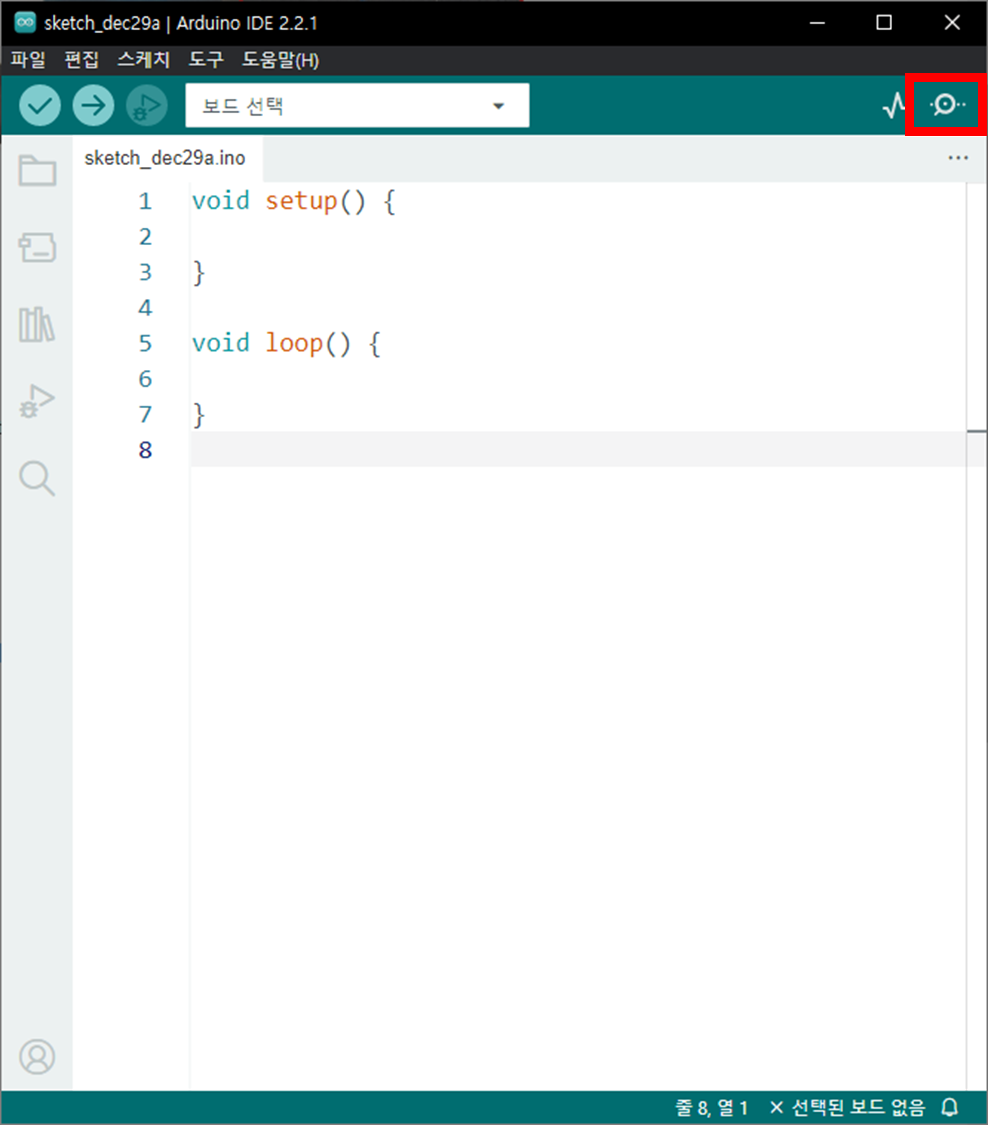Screen dimensions: 988x1125
Task: Open notifications bell in status bar
Action: [x=950, y=1108]
